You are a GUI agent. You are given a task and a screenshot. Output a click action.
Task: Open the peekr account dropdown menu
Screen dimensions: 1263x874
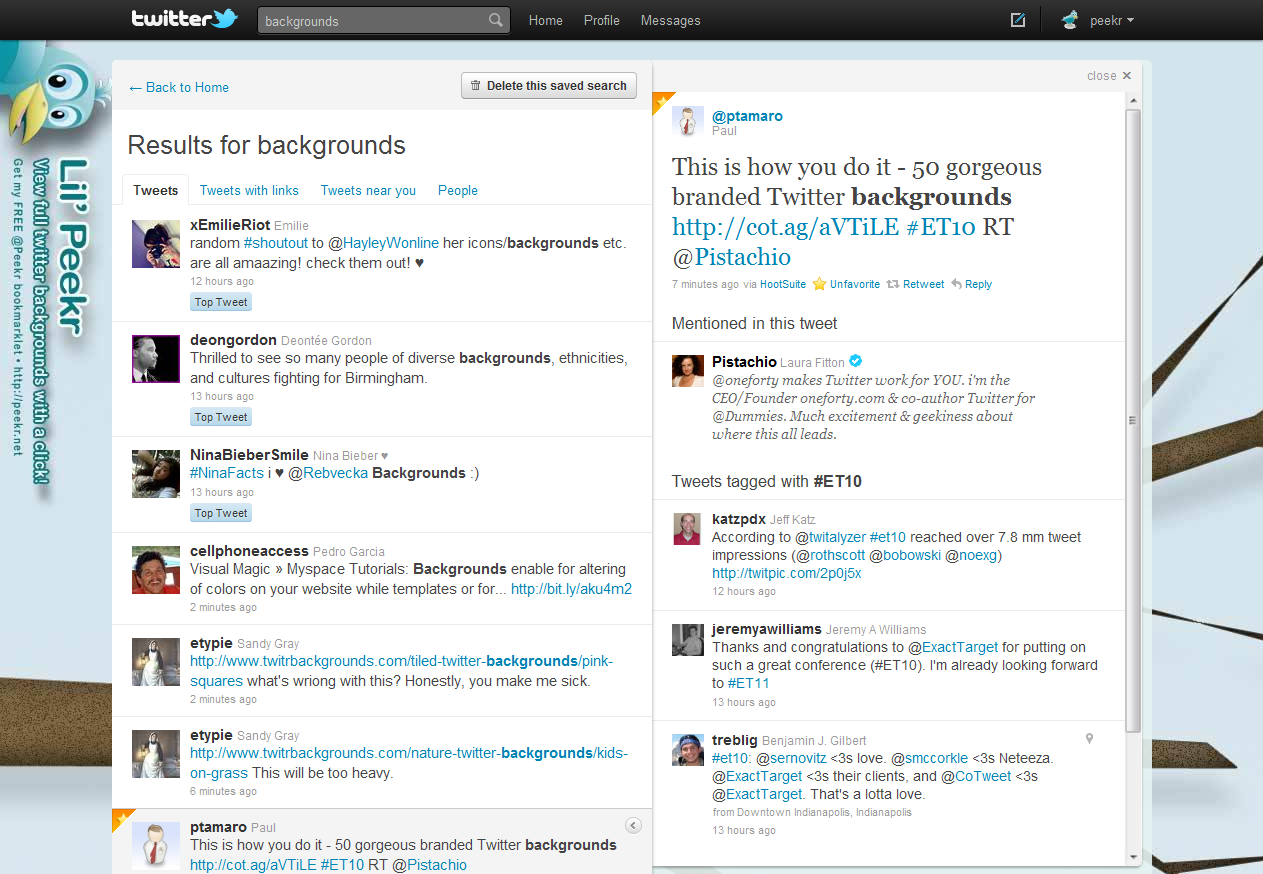click(1111, 20)
